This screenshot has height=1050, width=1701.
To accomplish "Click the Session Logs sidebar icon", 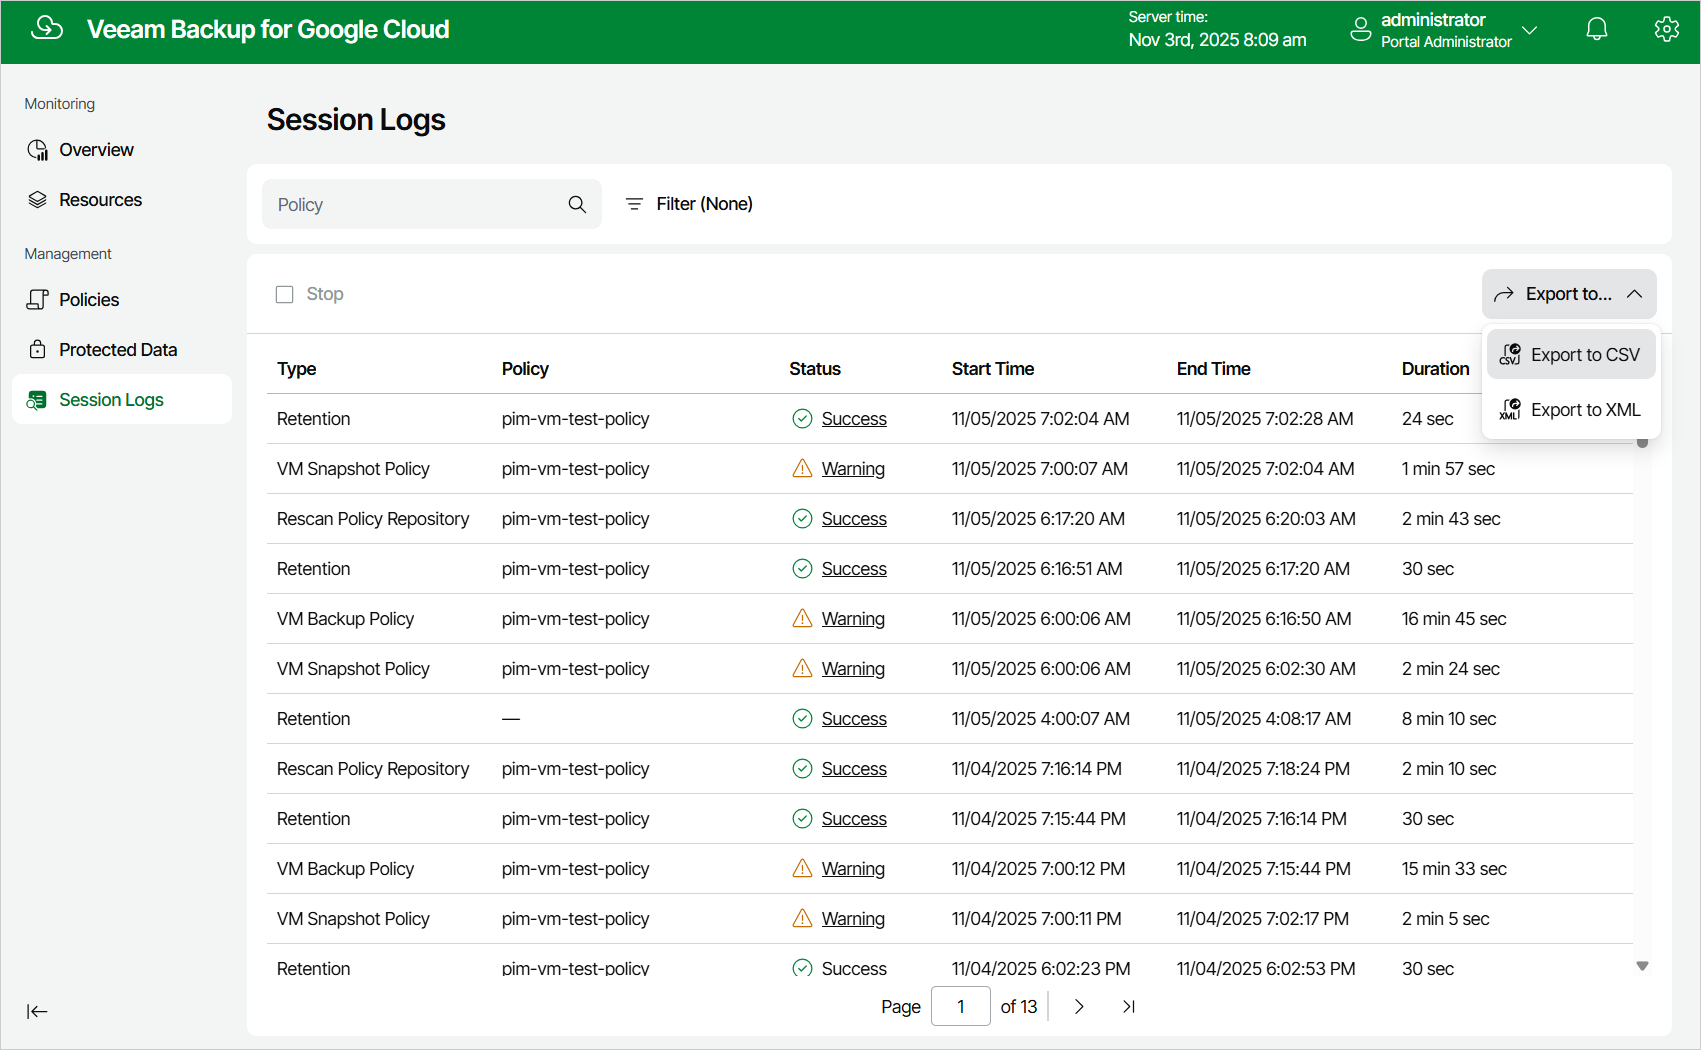I will pyautogui.click(x=37, y=400).
